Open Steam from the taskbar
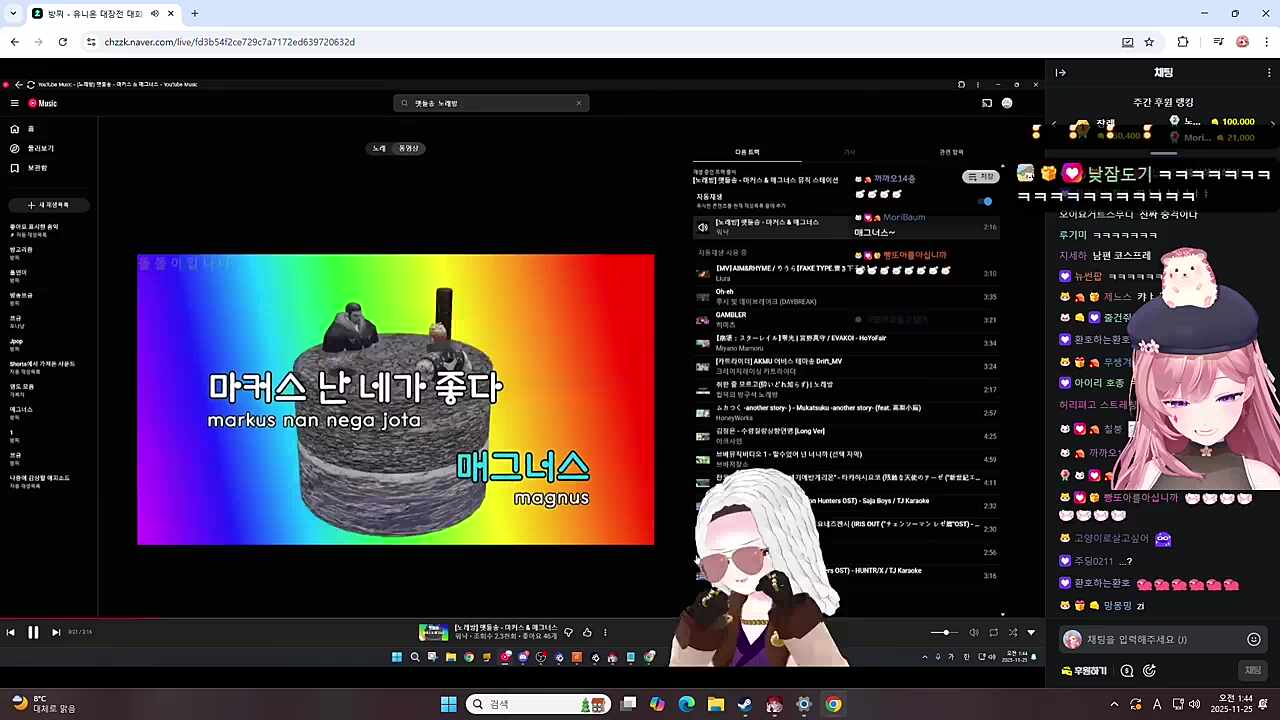Viewport: 1280px width, 720px height. tap(745, 704)
